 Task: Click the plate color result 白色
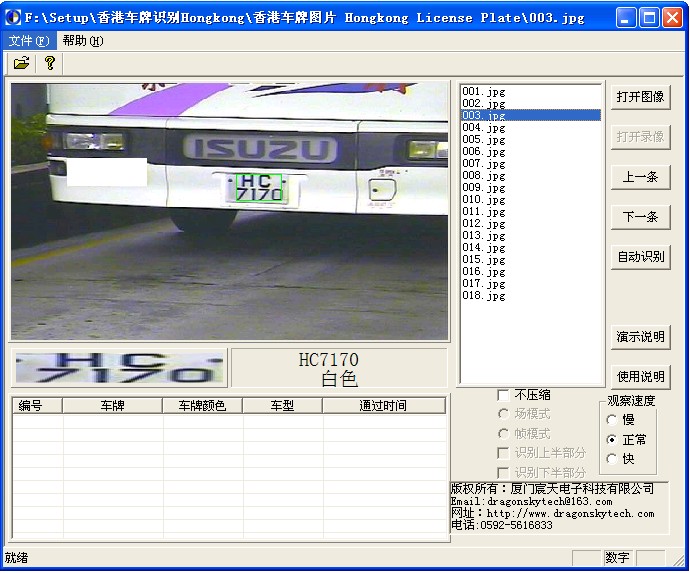click(339, 379)
